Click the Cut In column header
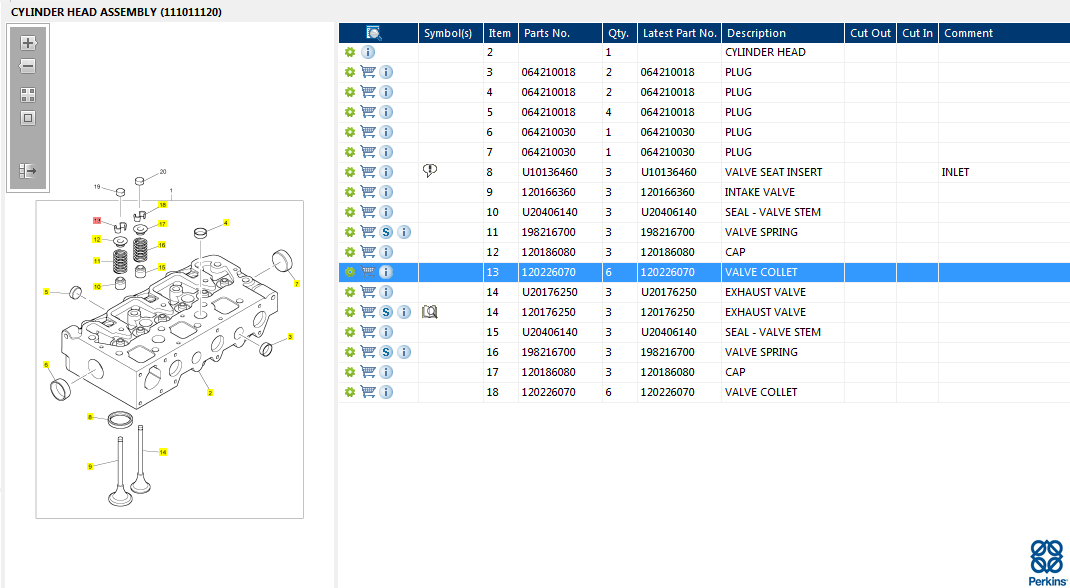Screen dimensions: 1070x588 [917, 33]
